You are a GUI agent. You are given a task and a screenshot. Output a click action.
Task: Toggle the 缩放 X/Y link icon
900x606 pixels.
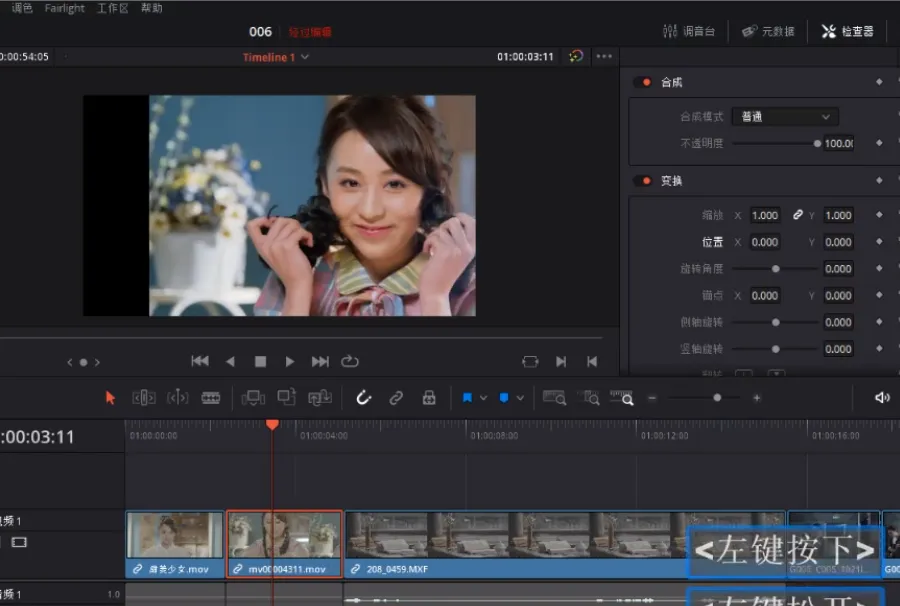point(798,215)
